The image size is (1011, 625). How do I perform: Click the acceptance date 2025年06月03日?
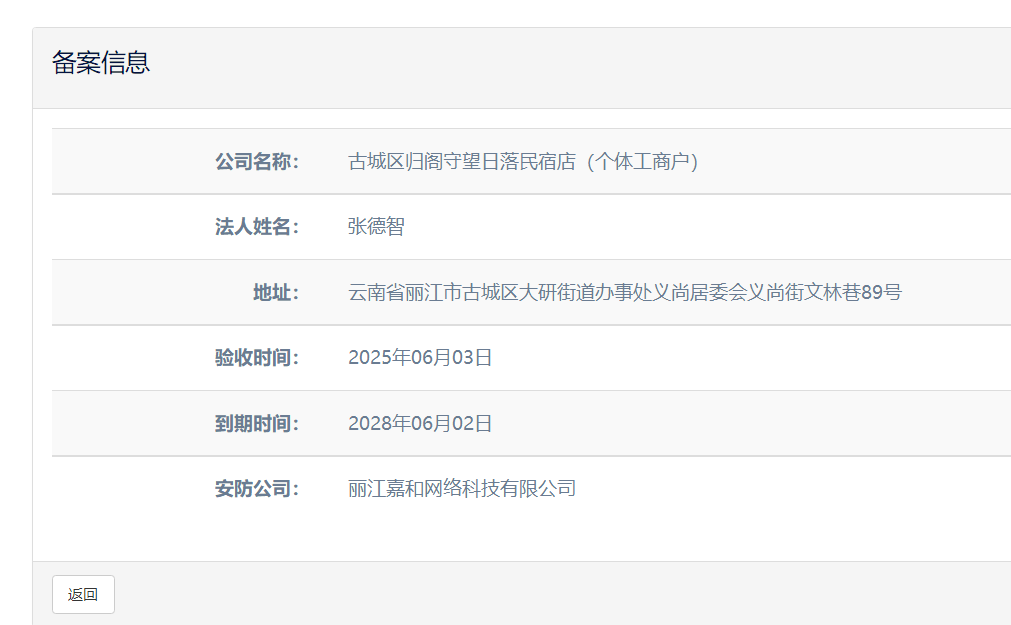coord(420,358)
